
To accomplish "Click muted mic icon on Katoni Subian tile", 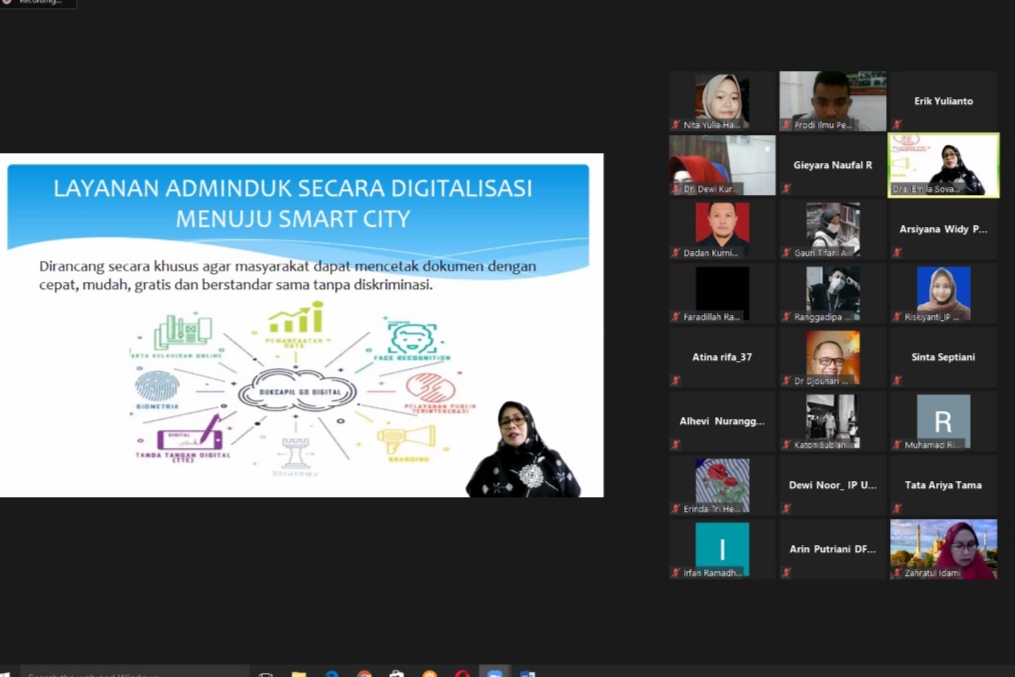I will [786, 445].
